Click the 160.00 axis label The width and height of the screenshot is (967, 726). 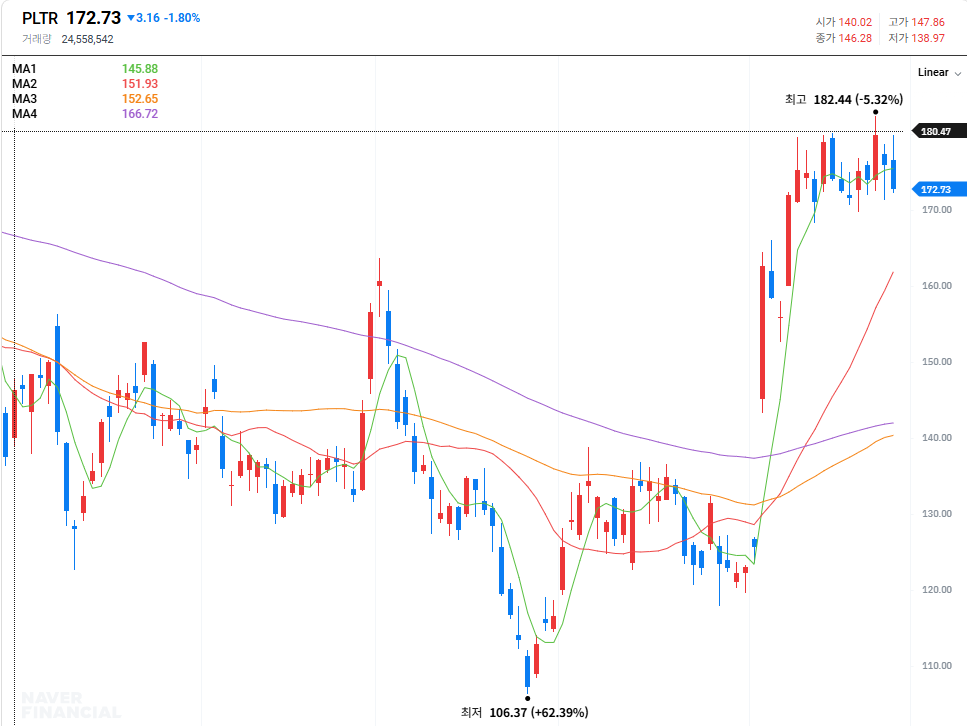tap(937, 286)
